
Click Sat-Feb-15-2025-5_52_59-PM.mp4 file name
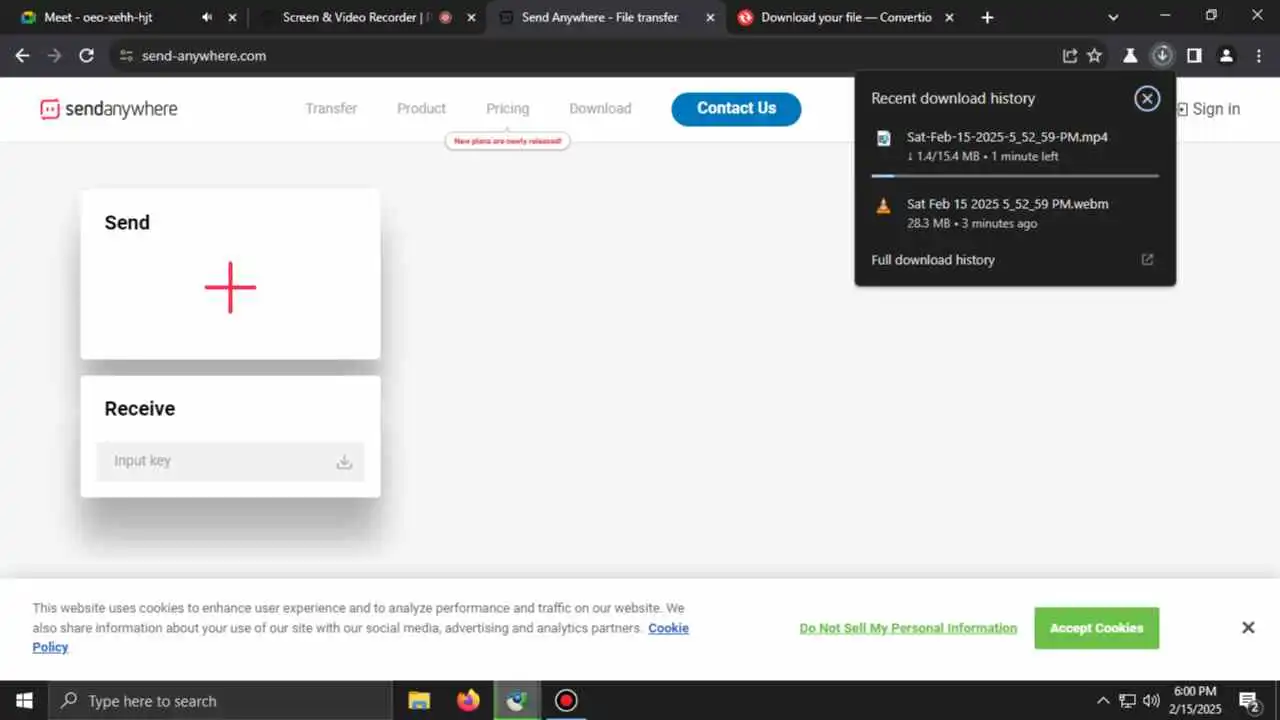point(1007,137)
